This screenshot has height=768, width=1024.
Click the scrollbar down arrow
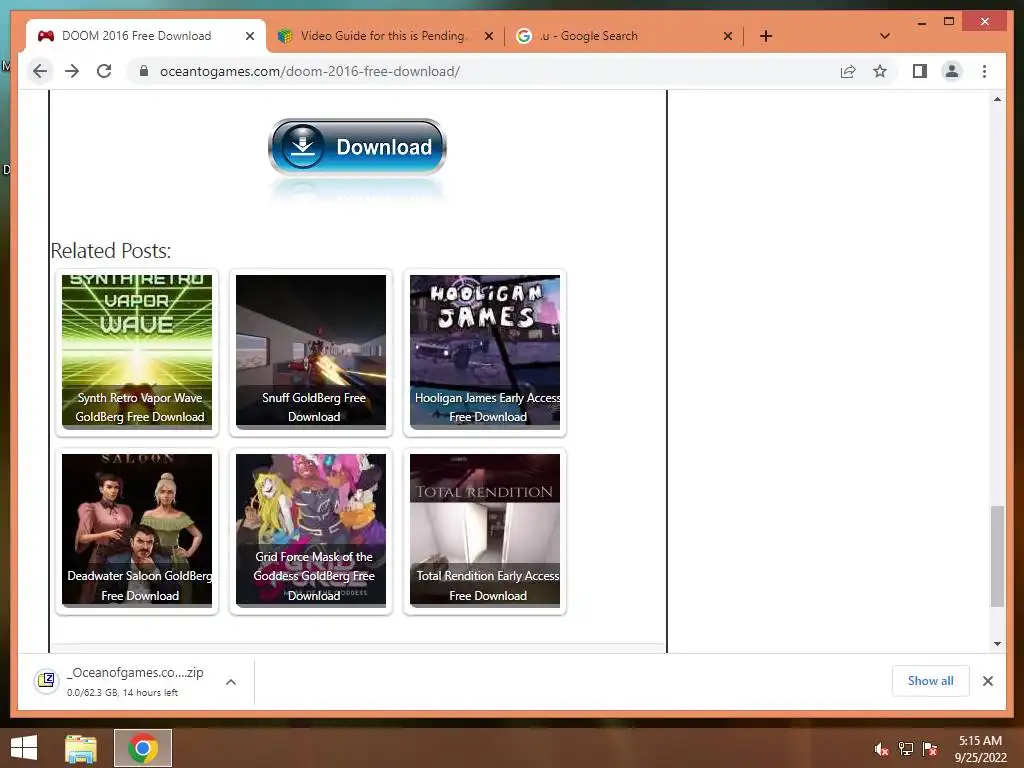997,643
